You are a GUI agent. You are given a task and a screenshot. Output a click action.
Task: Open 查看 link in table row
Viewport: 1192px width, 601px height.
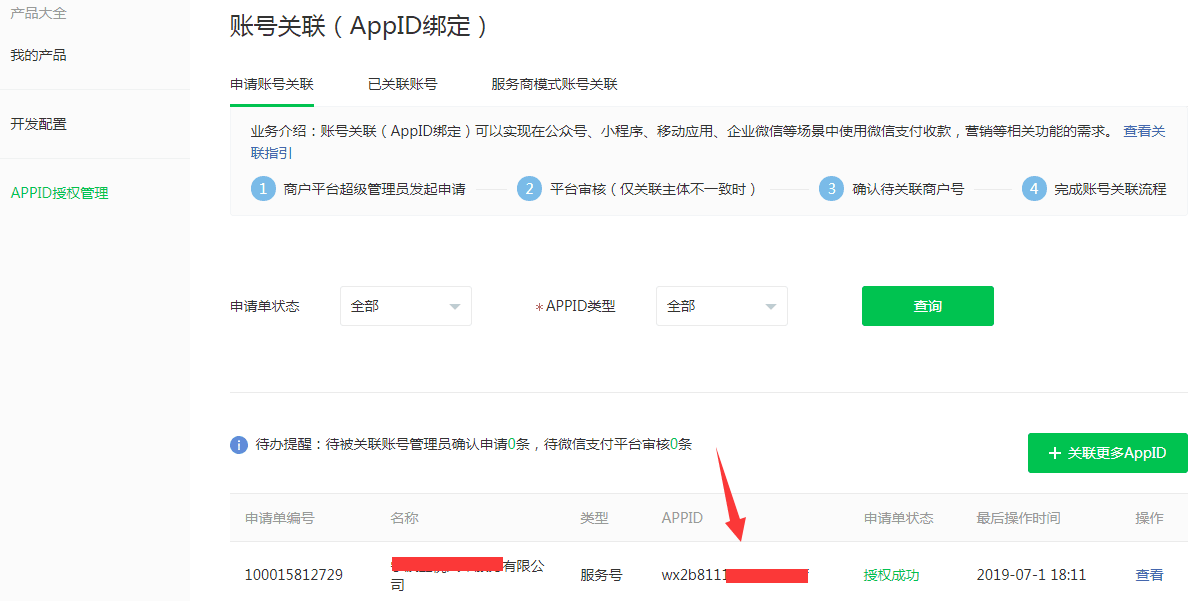1149,575
